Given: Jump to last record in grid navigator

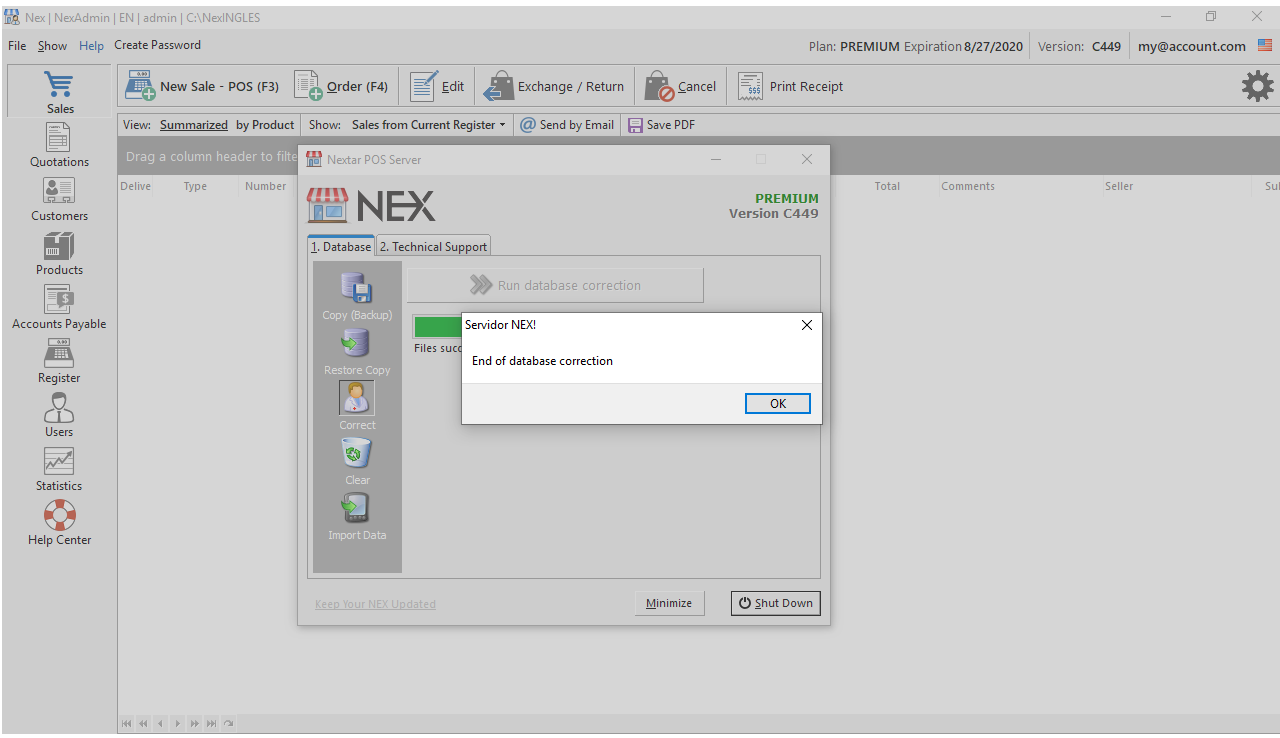Looking at the screenshot, I should [211, 723].
